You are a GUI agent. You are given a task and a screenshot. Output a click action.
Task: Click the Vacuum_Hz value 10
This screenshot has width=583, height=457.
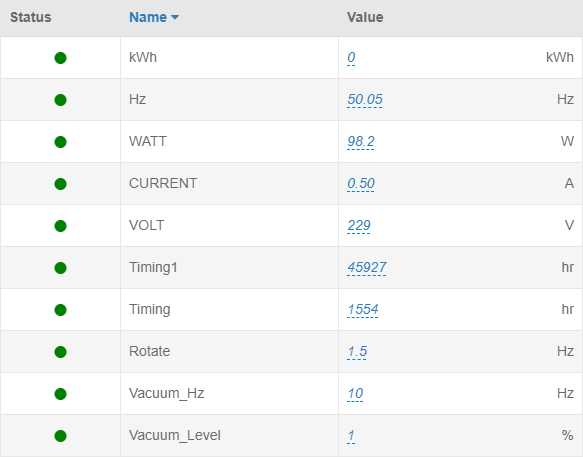(x=355, y=394)
